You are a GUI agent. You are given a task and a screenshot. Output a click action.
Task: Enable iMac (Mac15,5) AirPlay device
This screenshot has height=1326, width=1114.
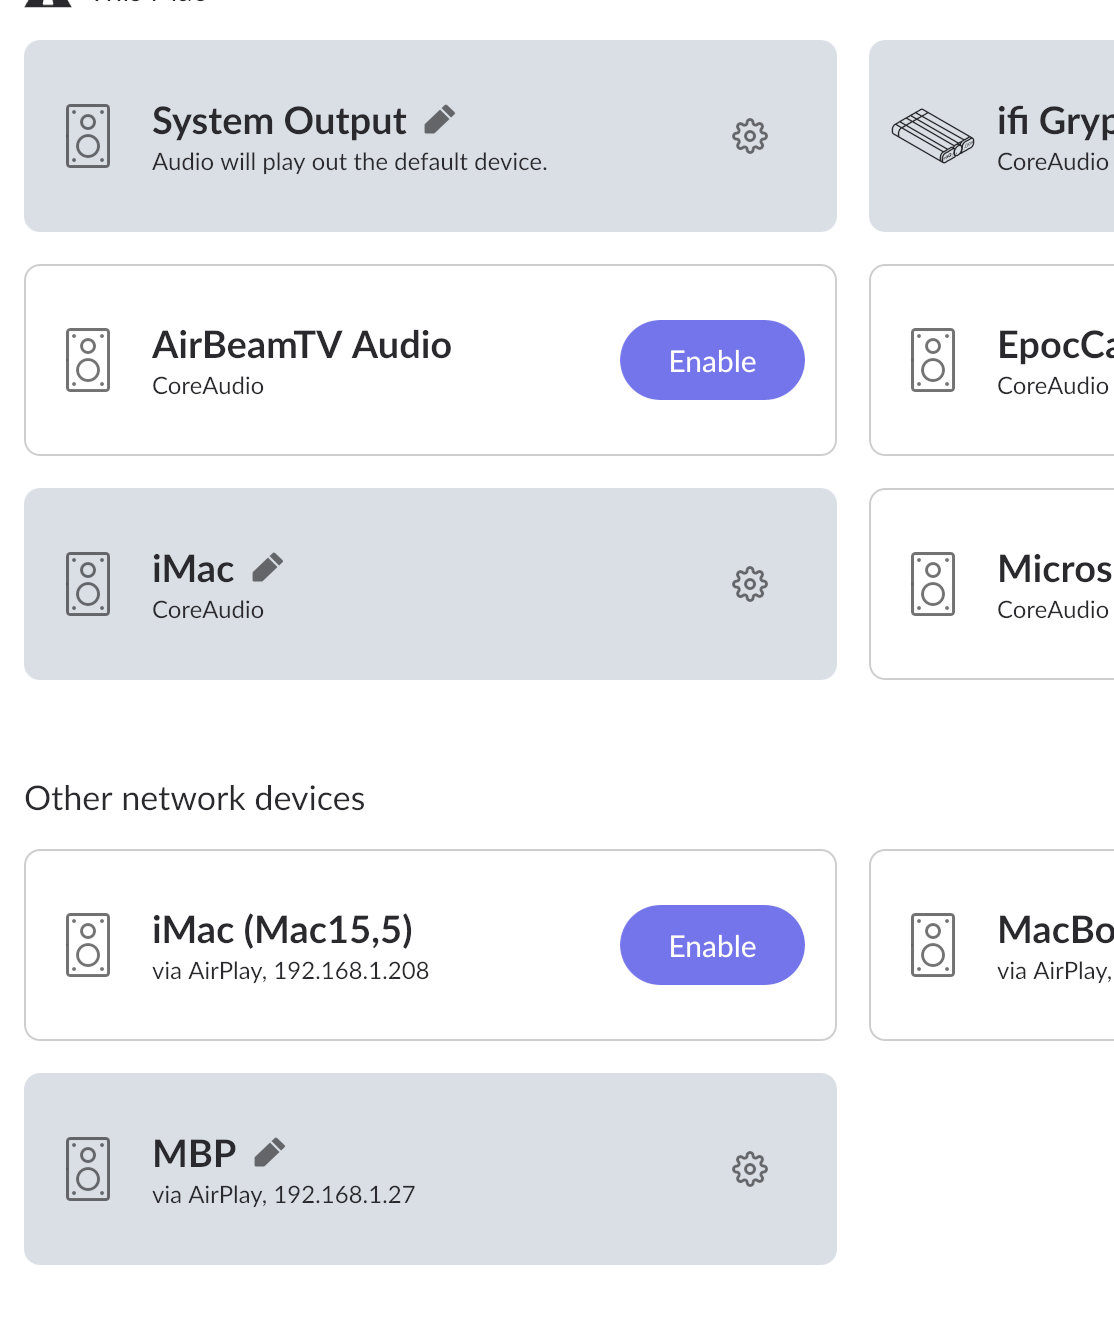pyautogui.click(x=712, y=945)
